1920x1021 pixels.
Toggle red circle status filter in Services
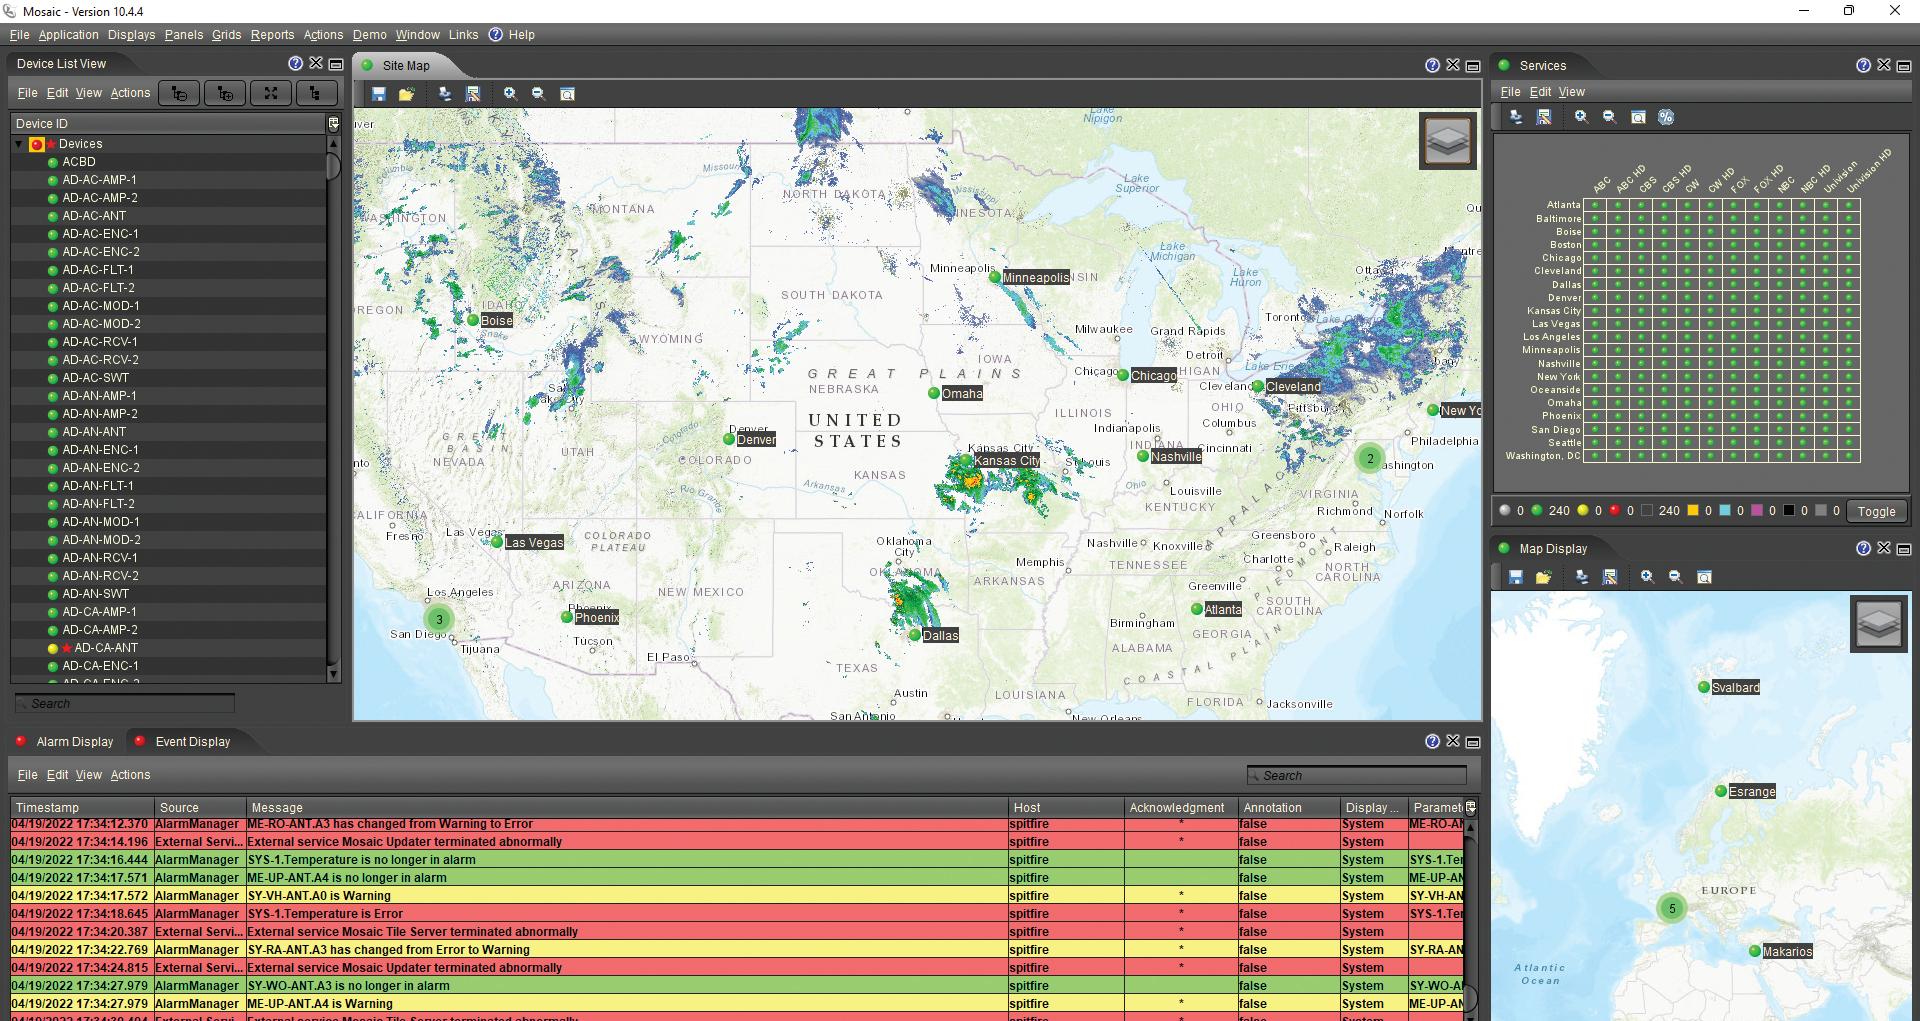coord(1615,510)
